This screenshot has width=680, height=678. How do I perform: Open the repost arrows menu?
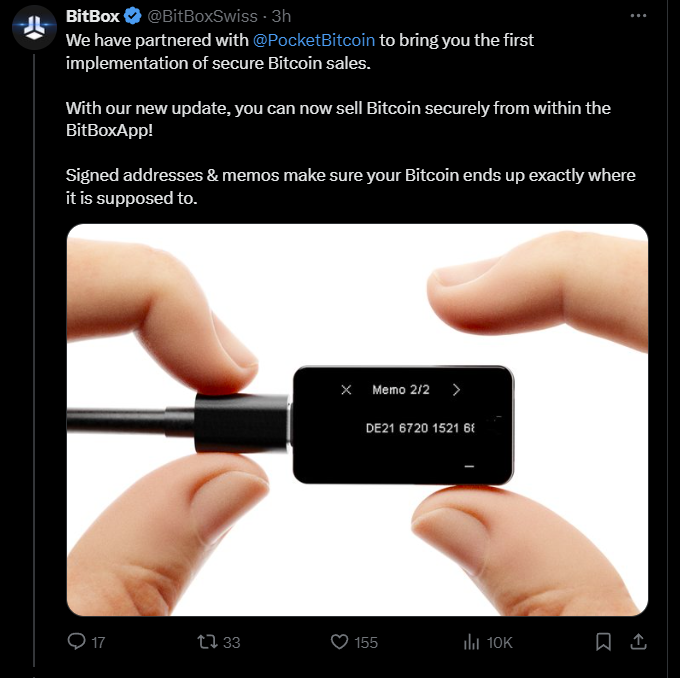208,642
